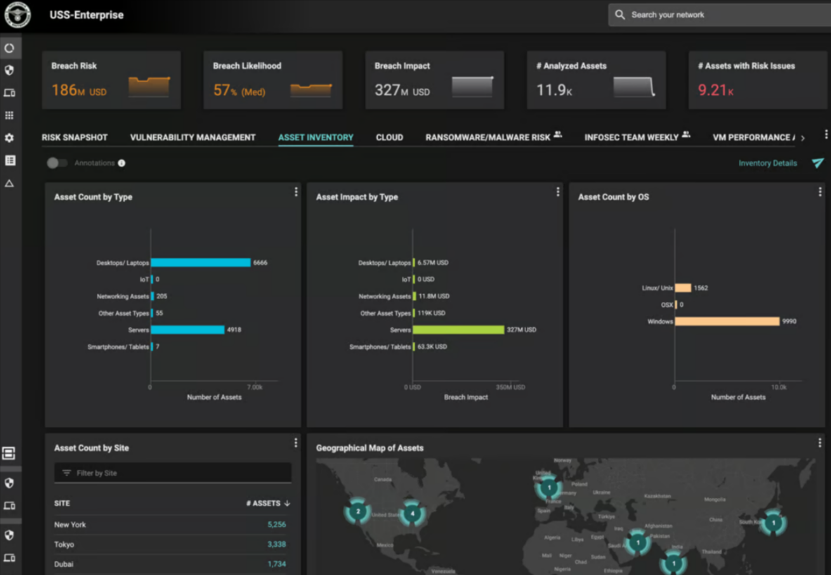Viewport: 831px width, 575px height.
Task: Open the Cloud tab
Action: point(390,137)
